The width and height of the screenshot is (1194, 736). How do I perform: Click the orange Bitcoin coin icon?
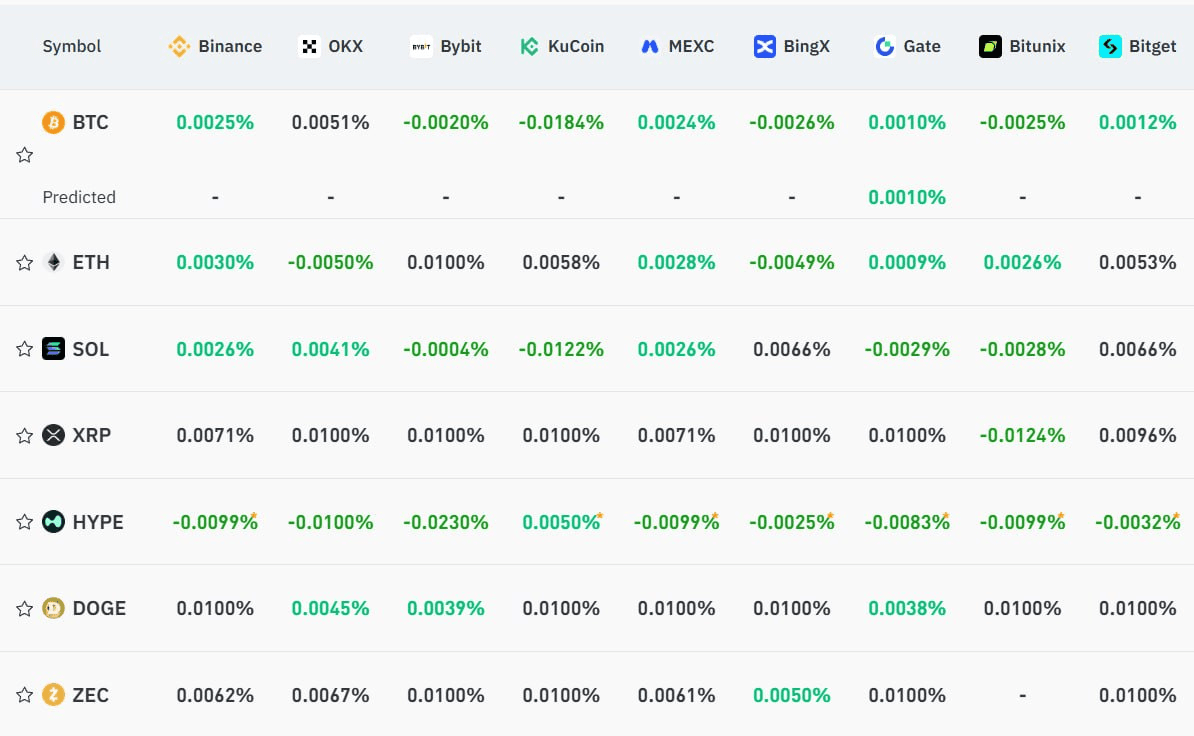(53, 122)
